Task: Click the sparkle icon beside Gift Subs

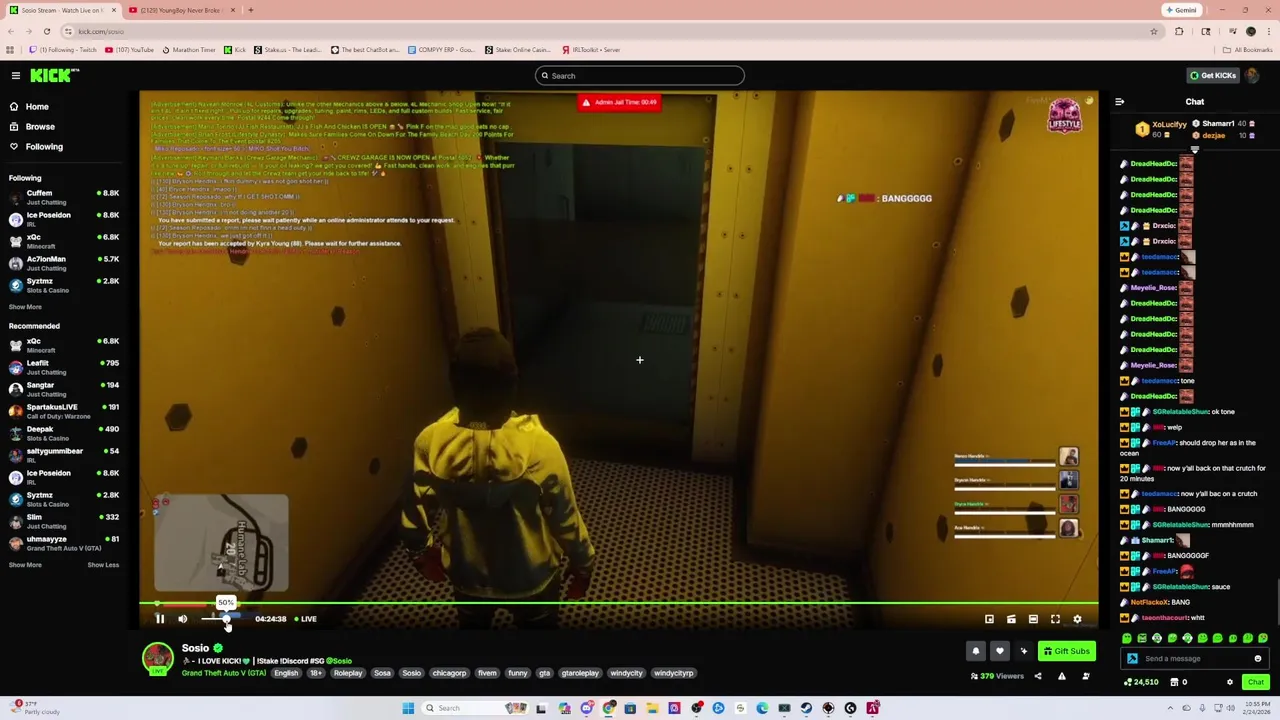Action: point(1023,651)
